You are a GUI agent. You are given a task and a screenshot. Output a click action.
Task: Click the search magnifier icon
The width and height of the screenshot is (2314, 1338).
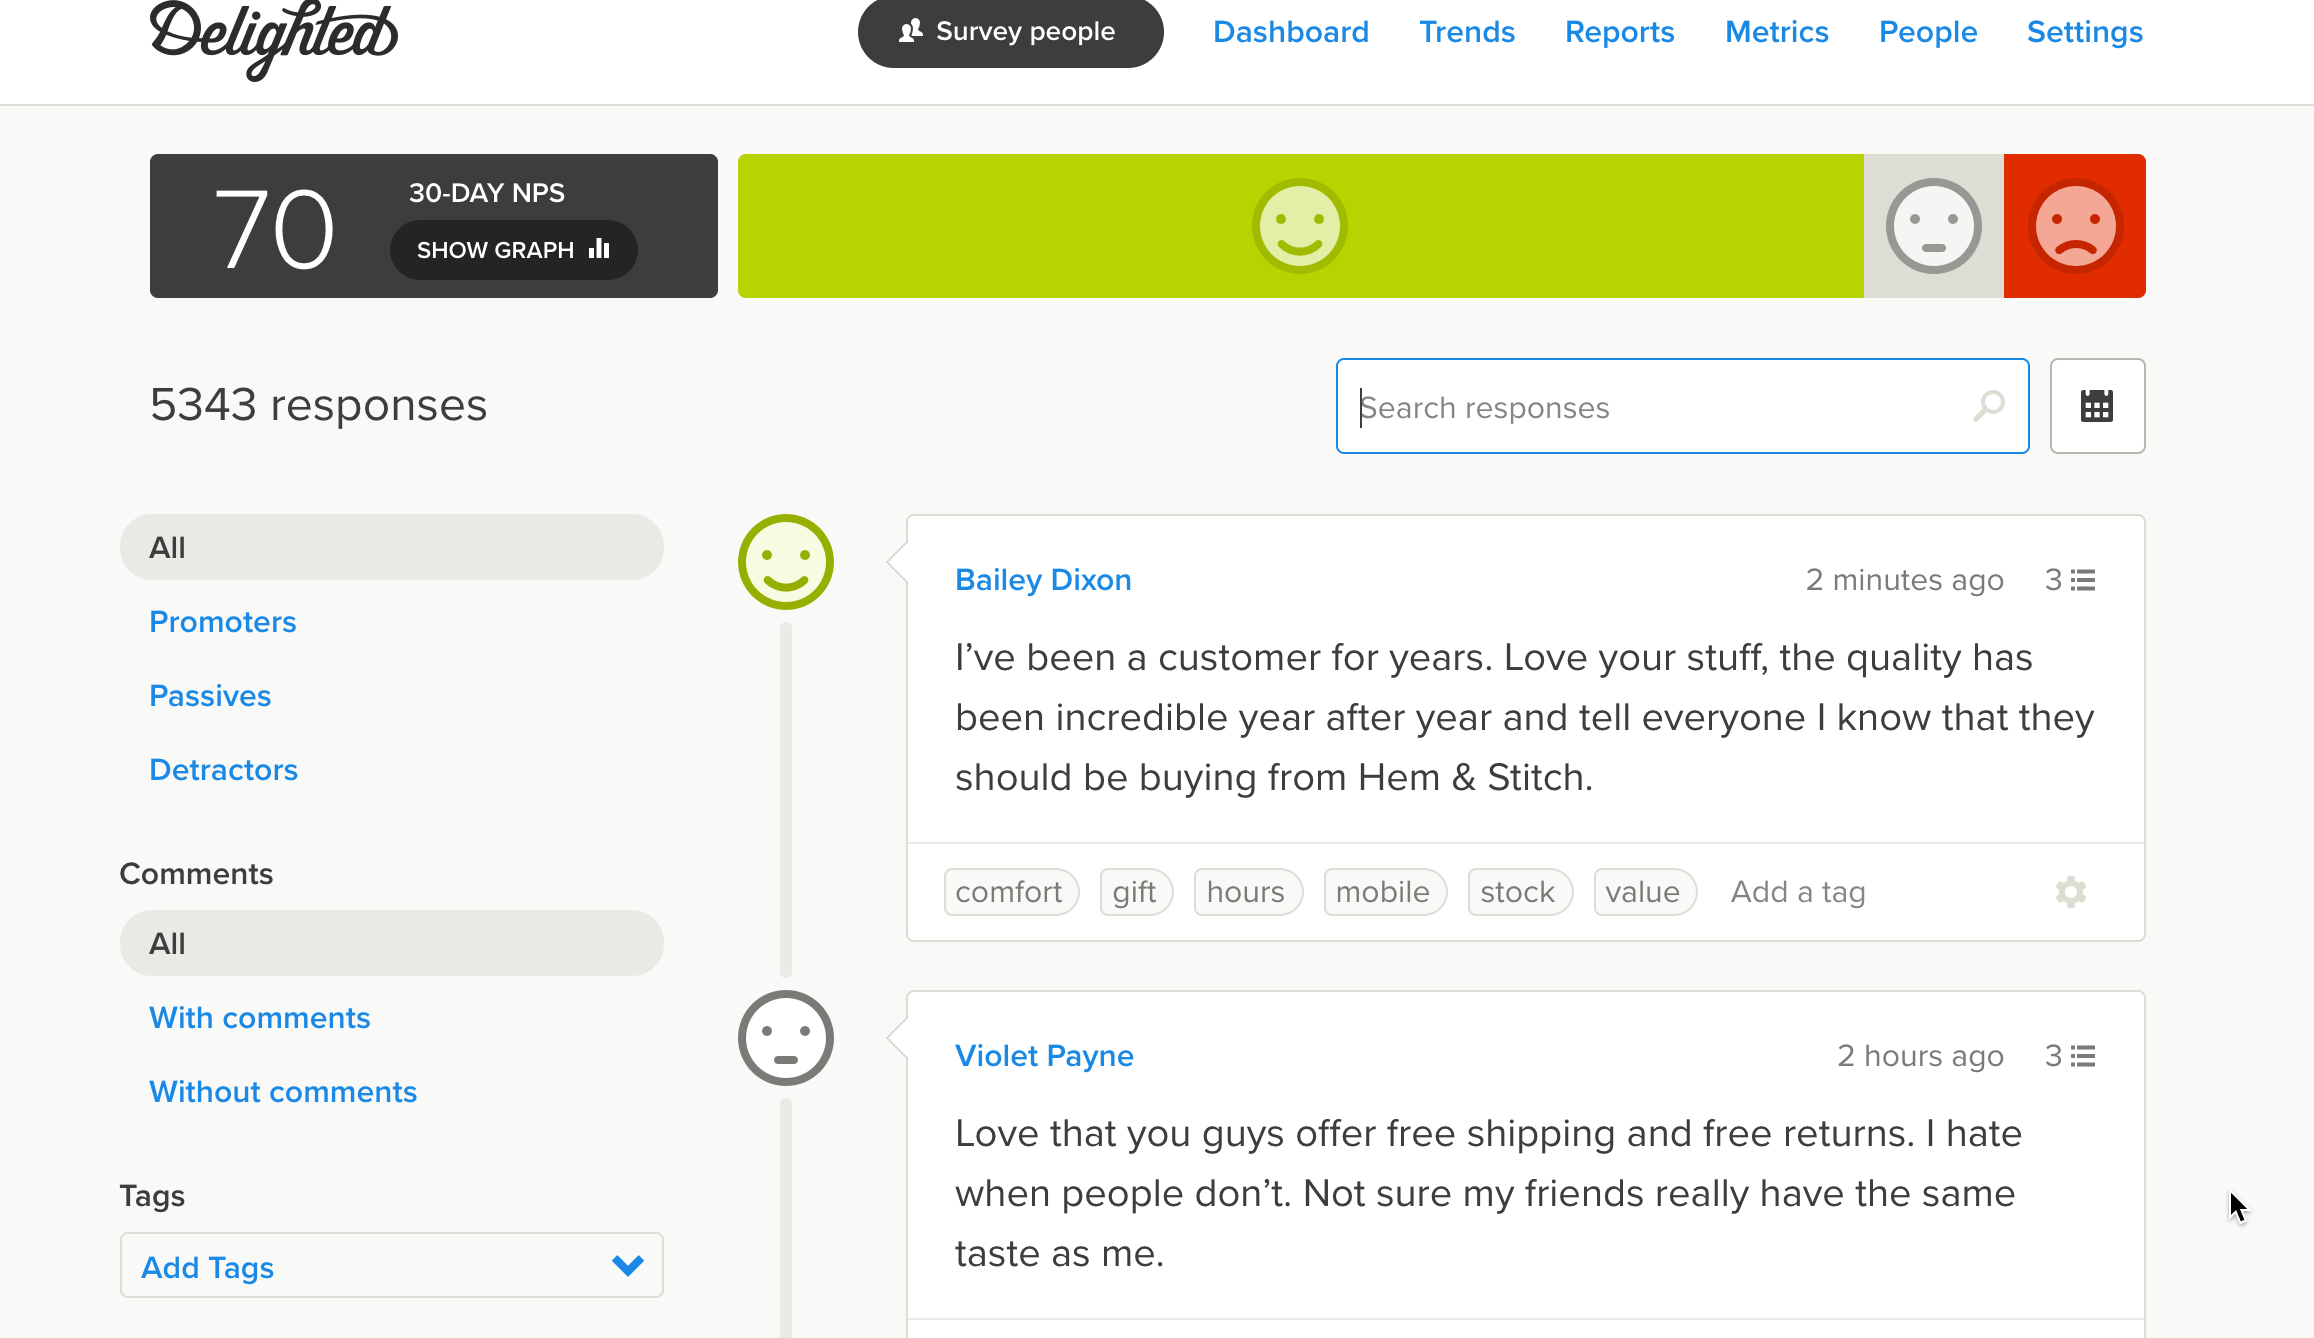pyautogui.click(x=1988, y=406)
